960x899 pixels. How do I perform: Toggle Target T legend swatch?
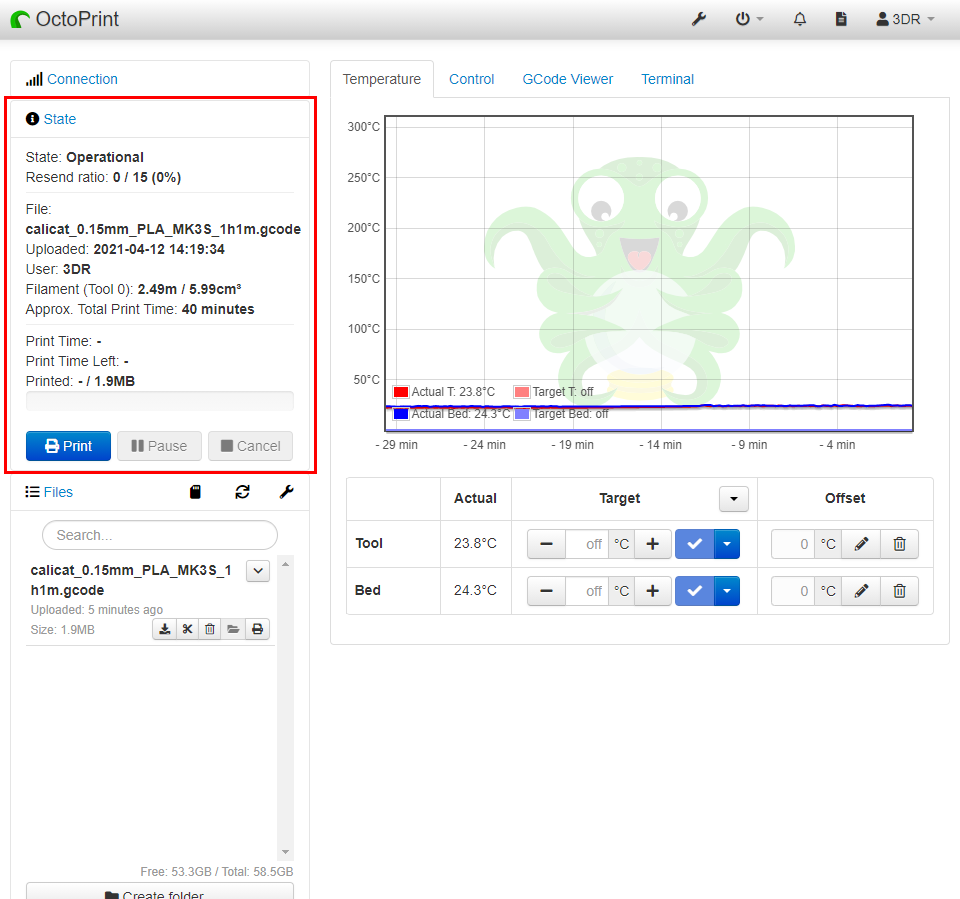(522, 392)
